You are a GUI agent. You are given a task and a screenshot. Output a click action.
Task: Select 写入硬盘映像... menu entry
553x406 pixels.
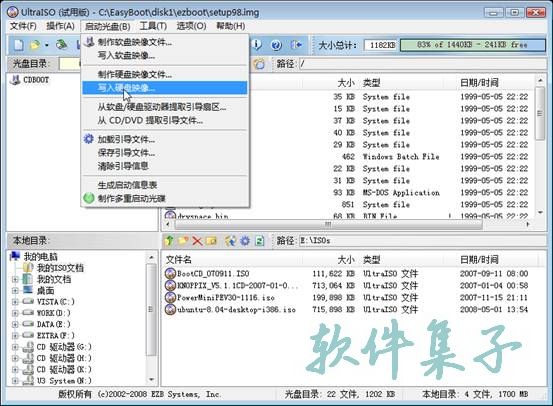point(165,88)
